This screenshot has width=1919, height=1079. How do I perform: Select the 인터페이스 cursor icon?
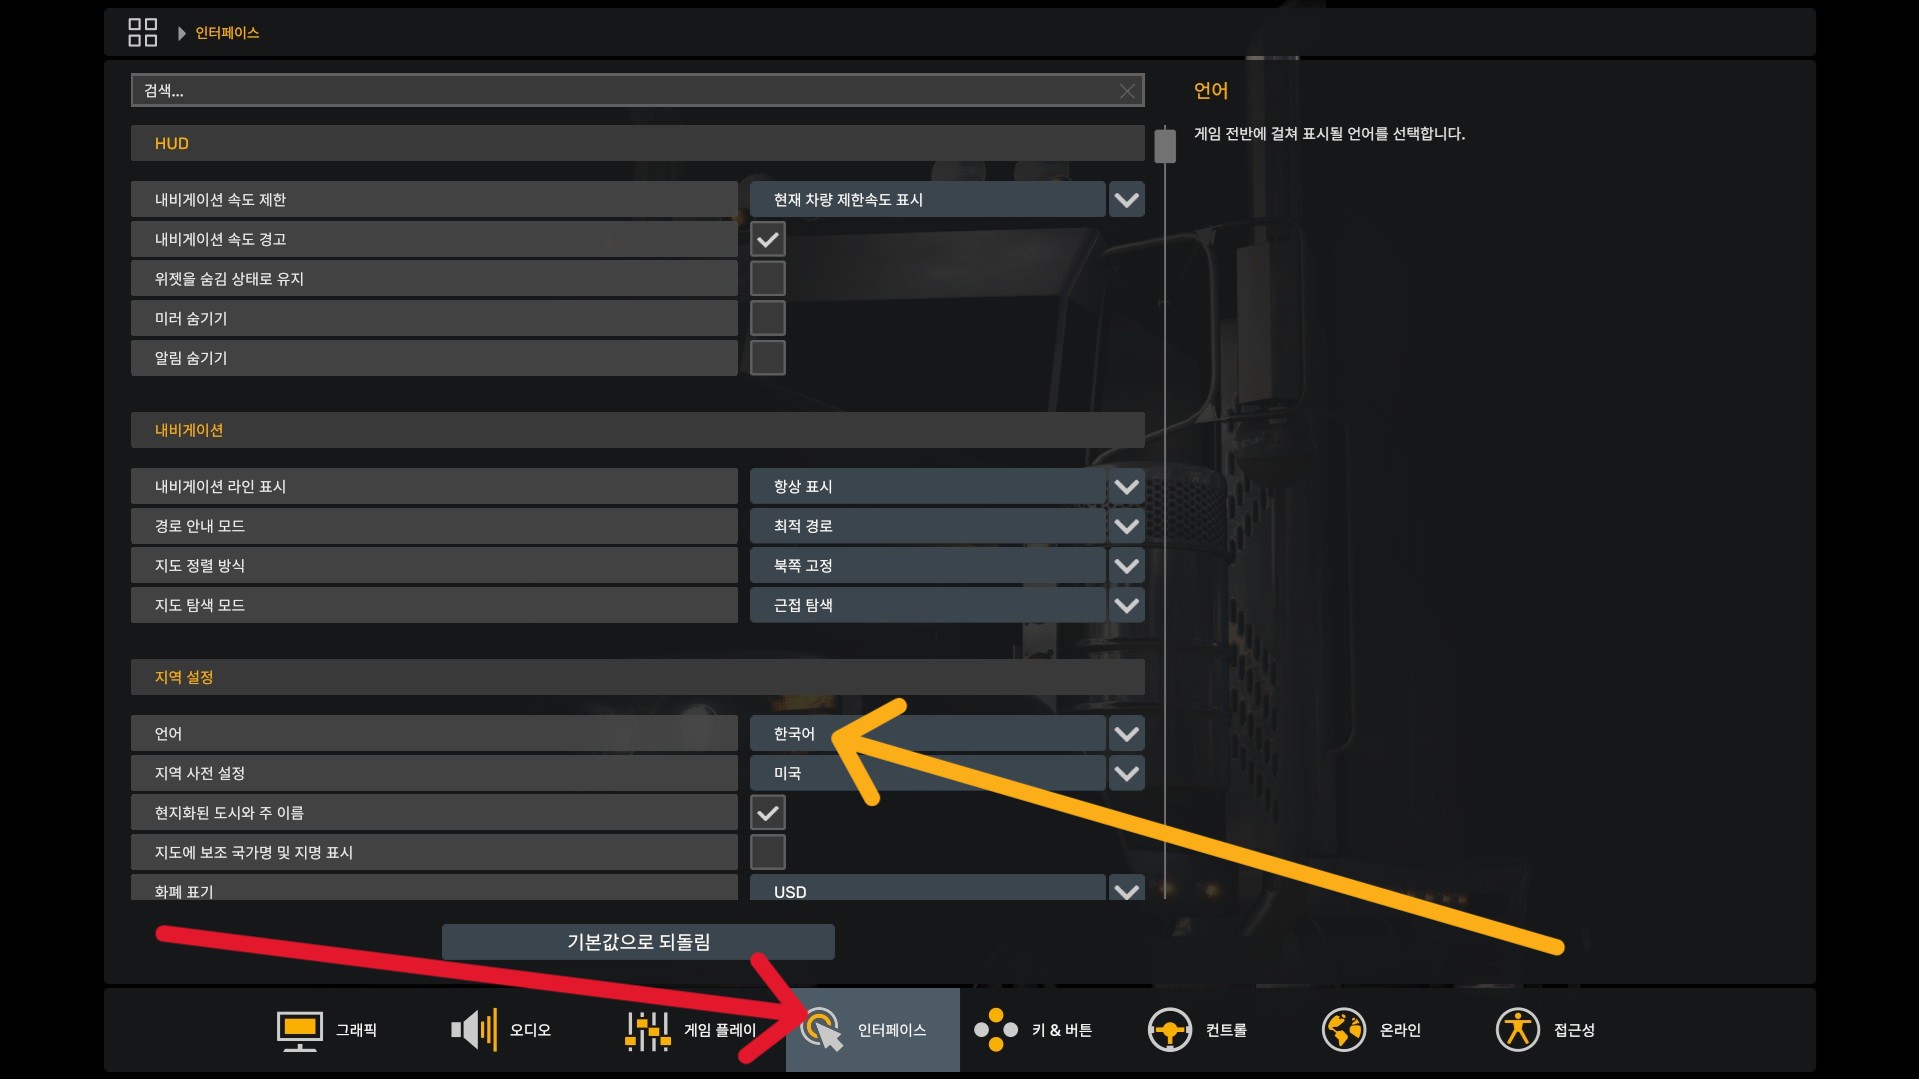coord(822,1030)
